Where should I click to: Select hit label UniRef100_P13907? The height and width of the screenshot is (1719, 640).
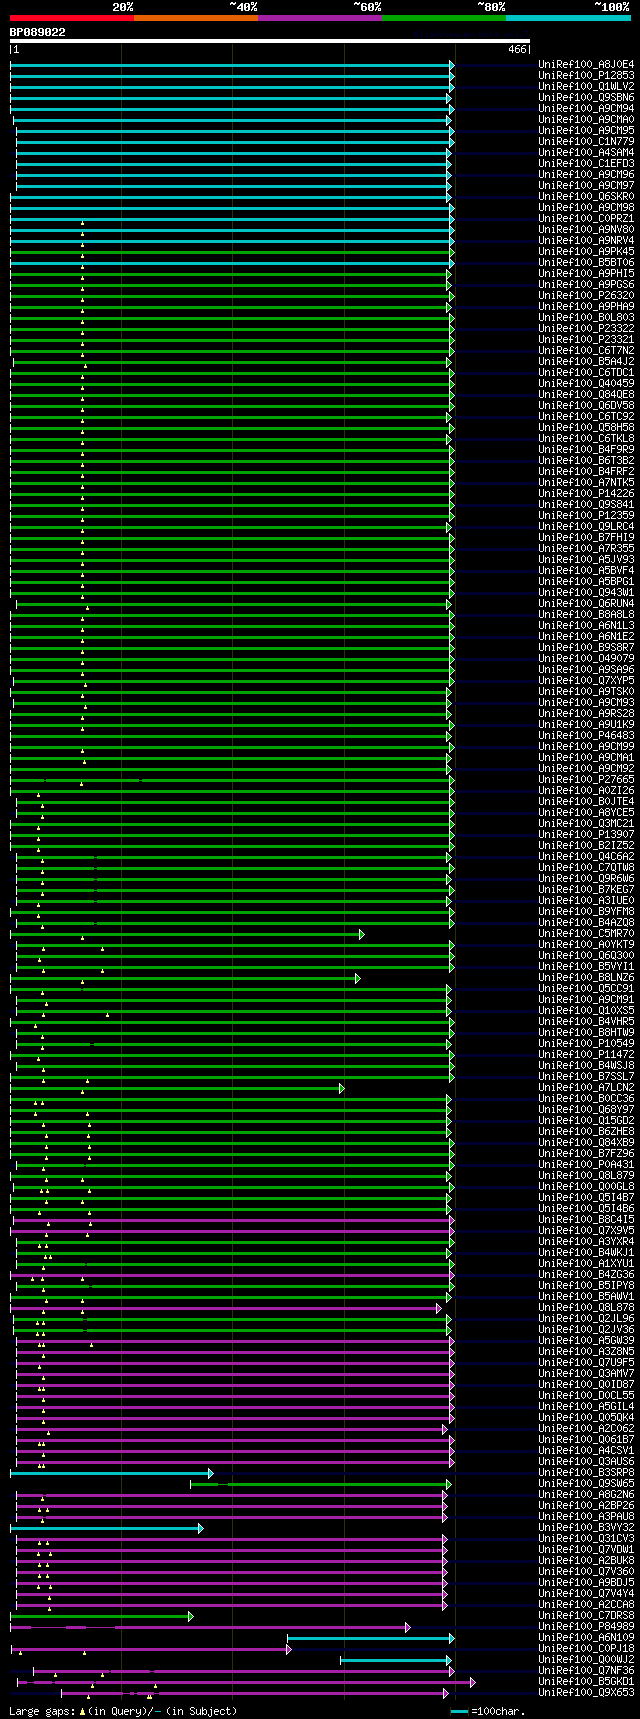pyautogui.click(x=586, y=834)
